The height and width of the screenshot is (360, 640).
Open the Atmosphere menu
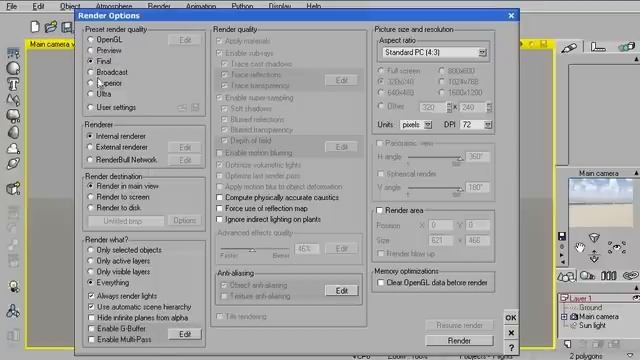pyautogui.click(x=114, y=6)
